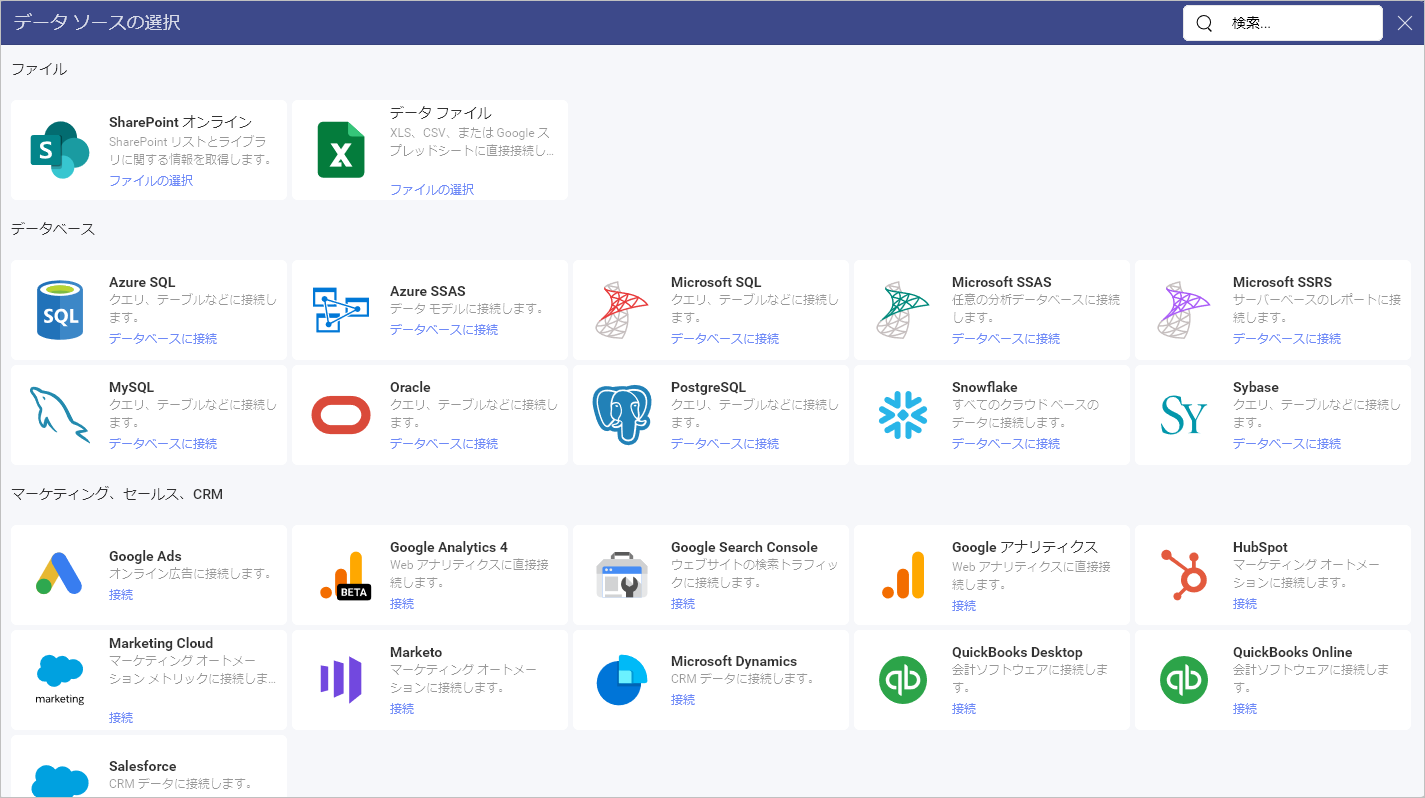Click ファイルの選択 link under SharePoint オンライン
Image resolution: width=1425 pixels, height=798 pixels.
coord(151,181)
